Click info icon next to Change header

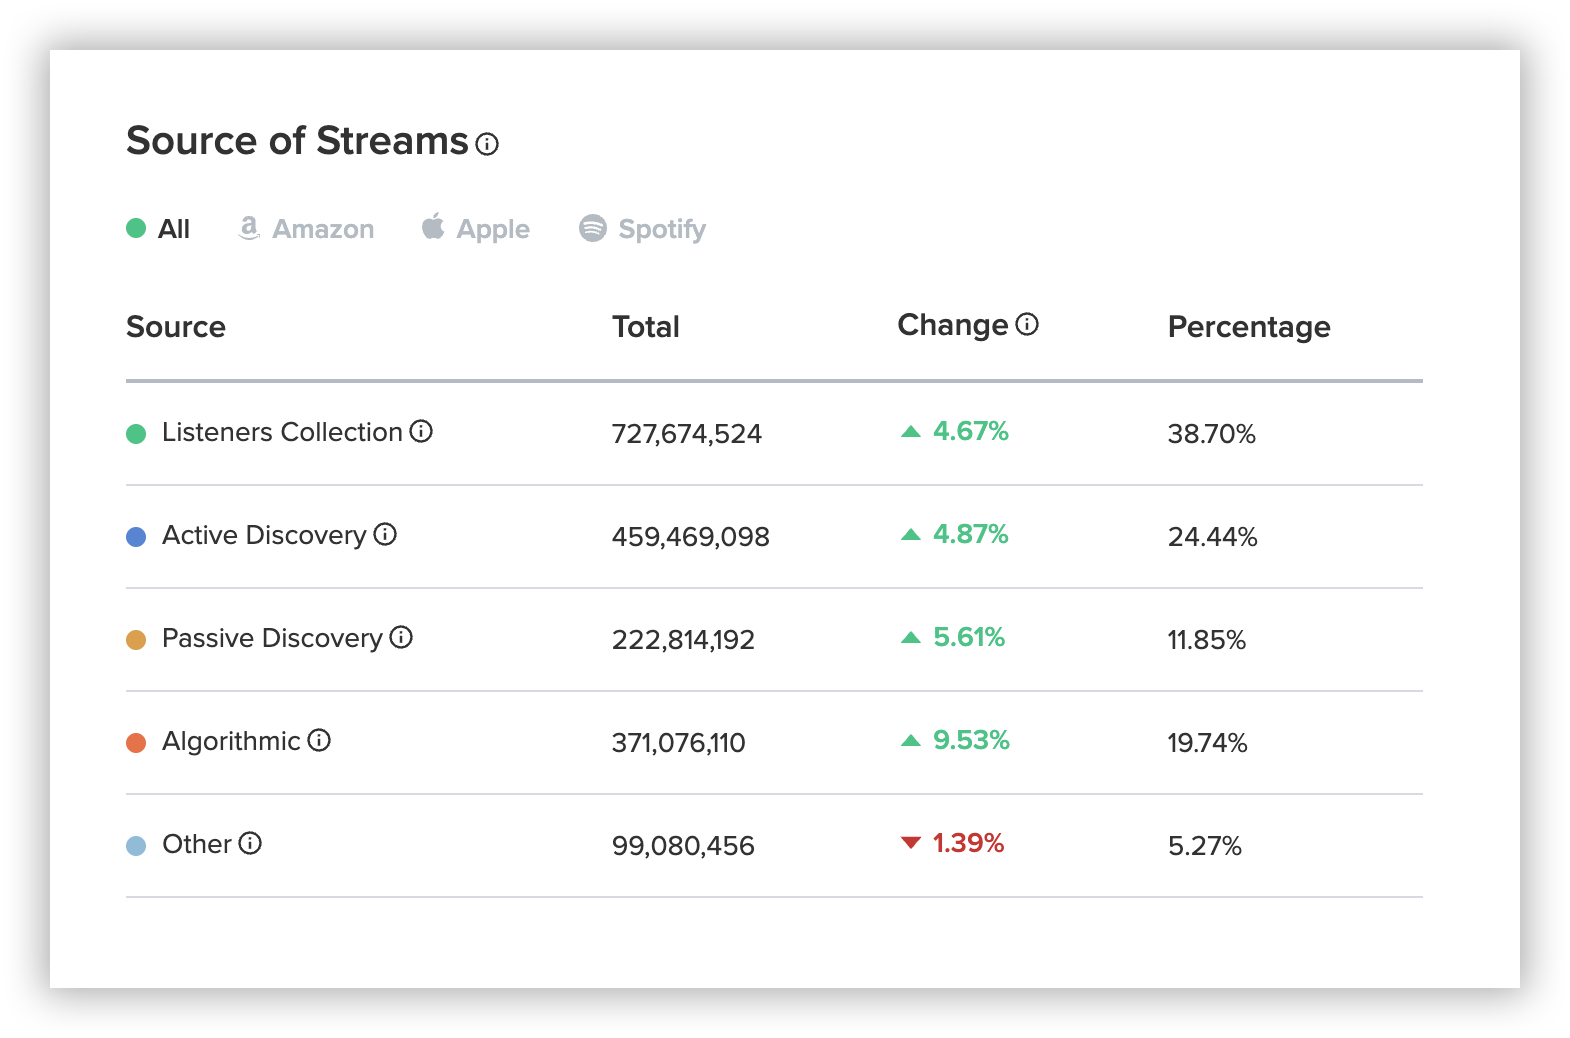point(1027,324)
